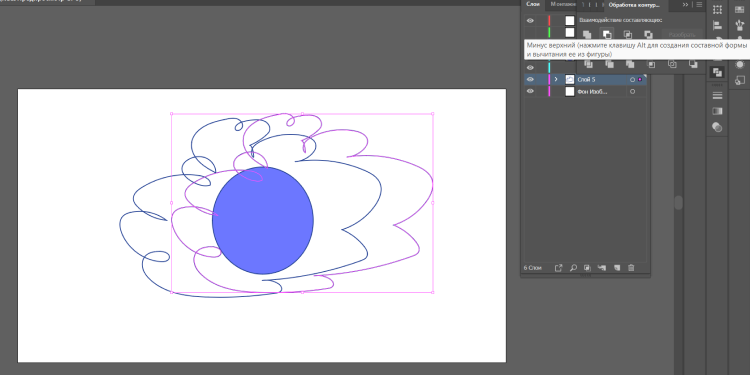Image resolution: width=750 pixels, height=375 pixels.
Task: Open the Gradient panel from the dock
Action: [x=717, y=111]
